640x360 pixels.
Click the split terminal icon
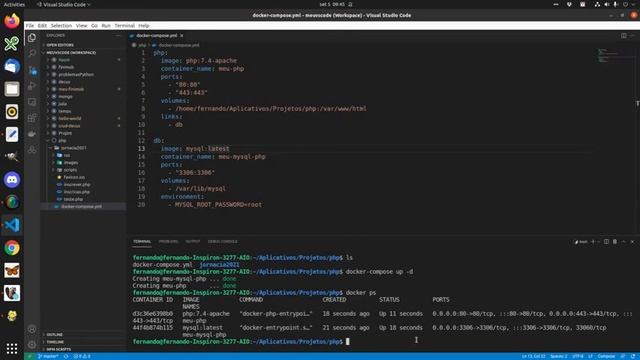point(606,242)
